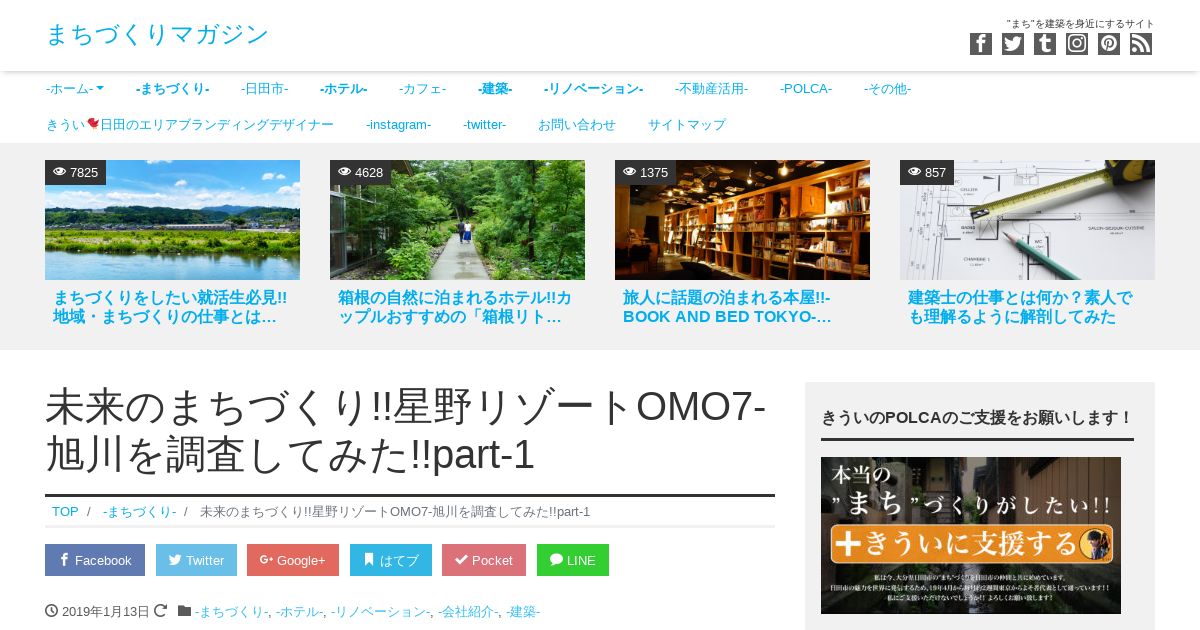
Task: Open the -その他- menu item
Action: [887, 89]
